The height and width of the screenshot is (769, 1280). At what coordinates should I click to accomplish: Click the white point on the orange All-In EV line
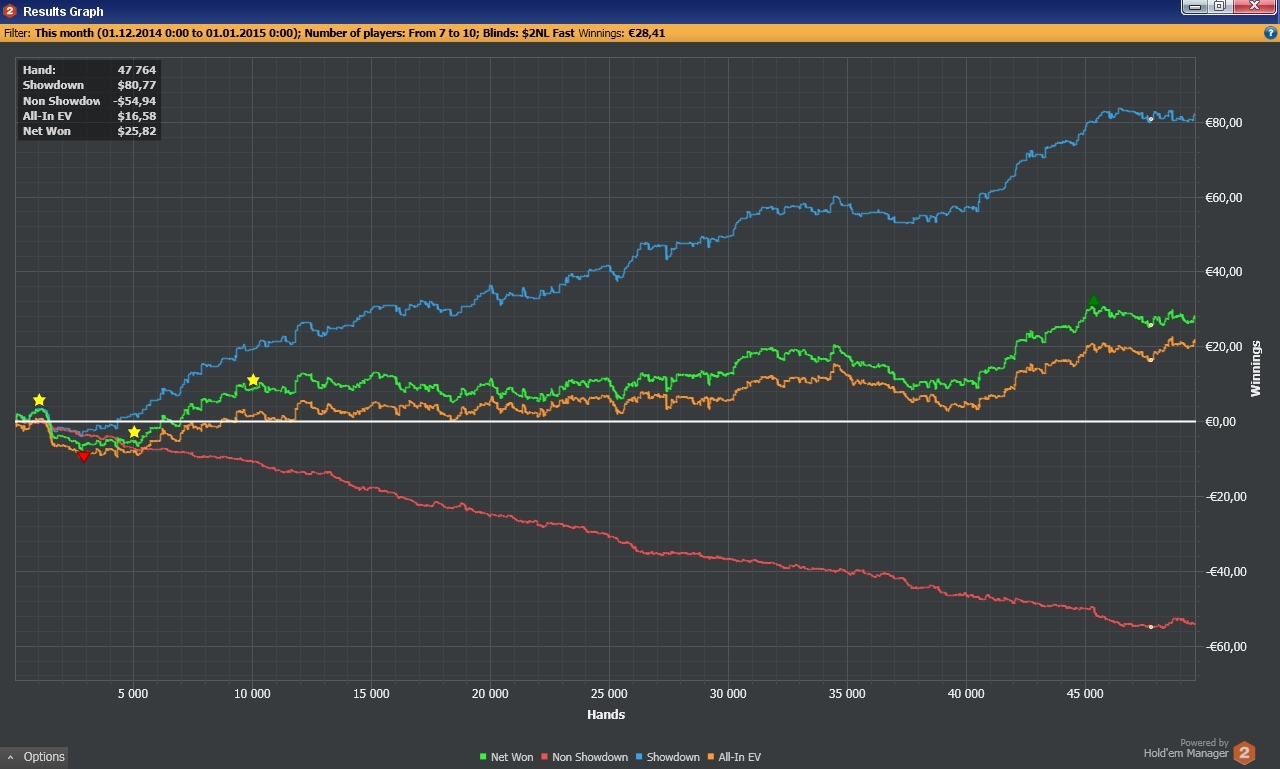pos(1151,359)
